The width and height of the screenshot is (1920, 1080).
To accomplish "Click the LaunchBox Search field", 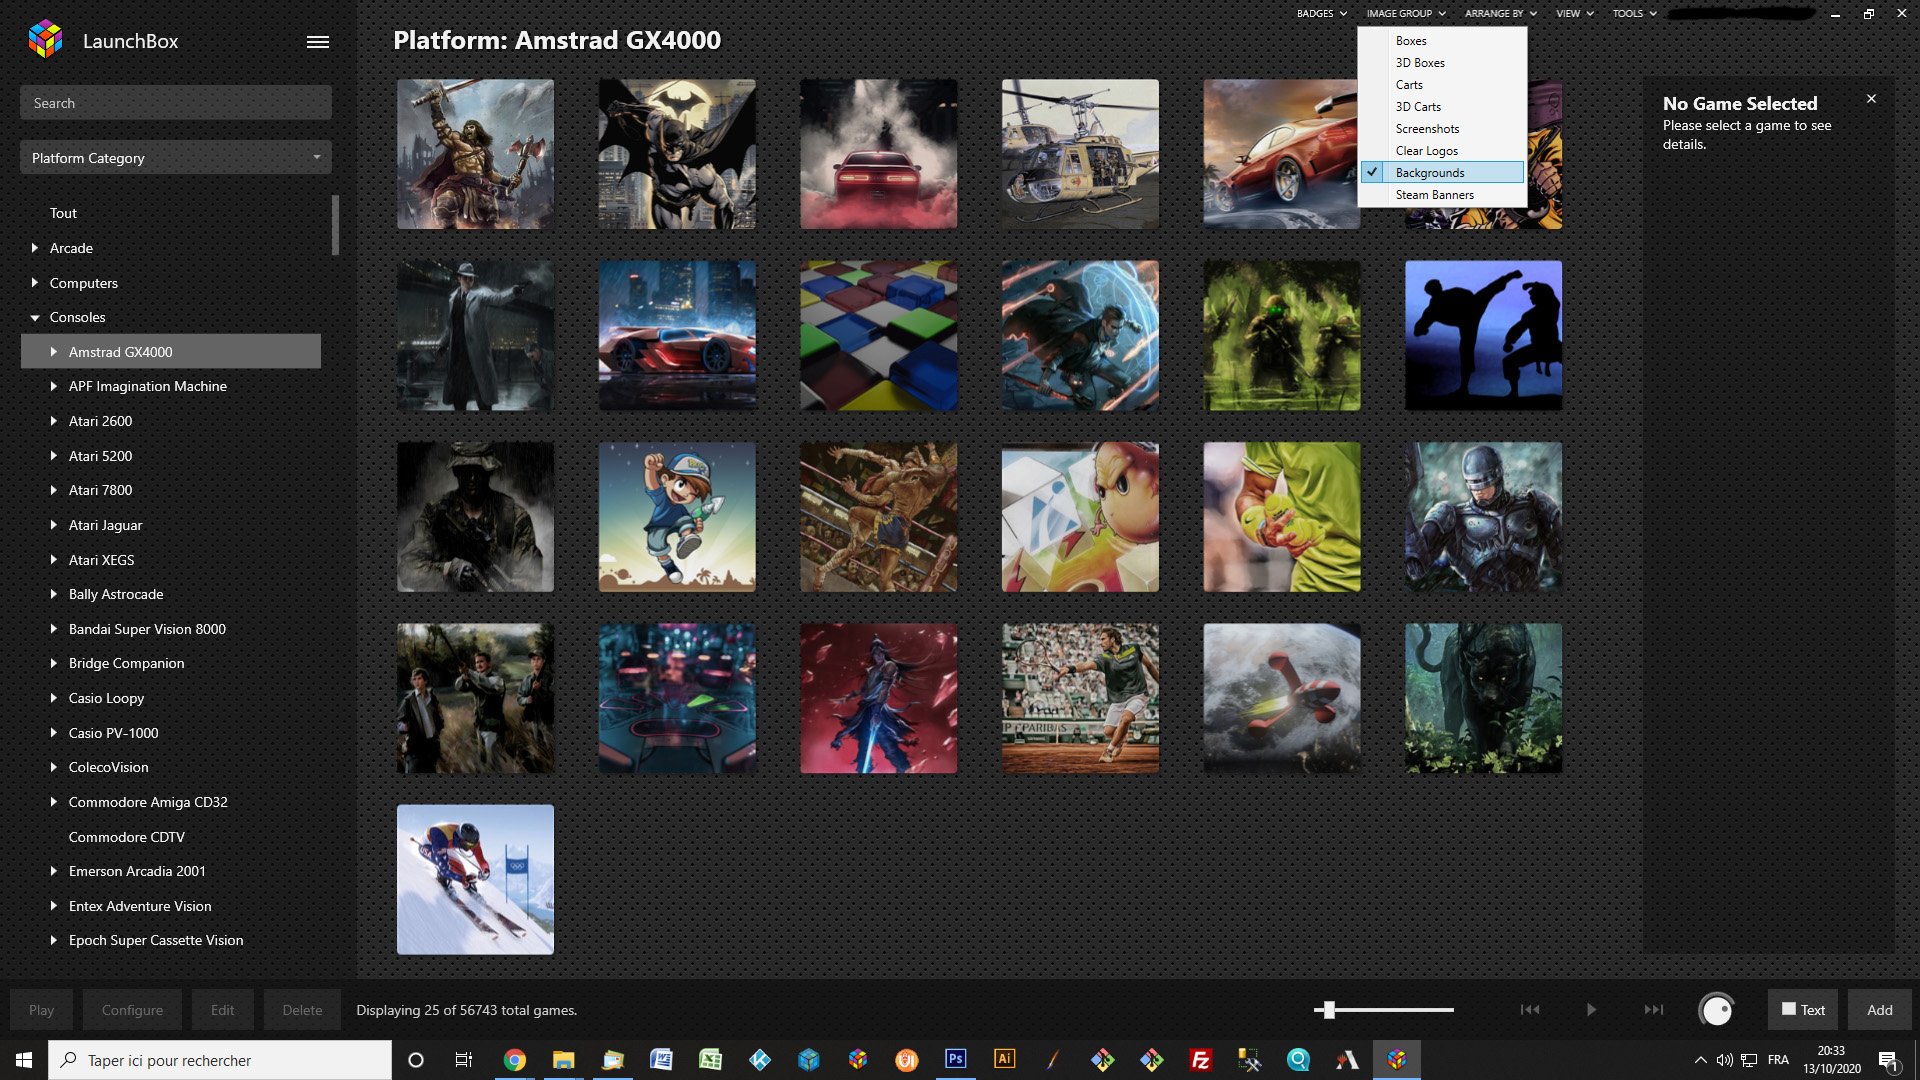I will [176, 103].
